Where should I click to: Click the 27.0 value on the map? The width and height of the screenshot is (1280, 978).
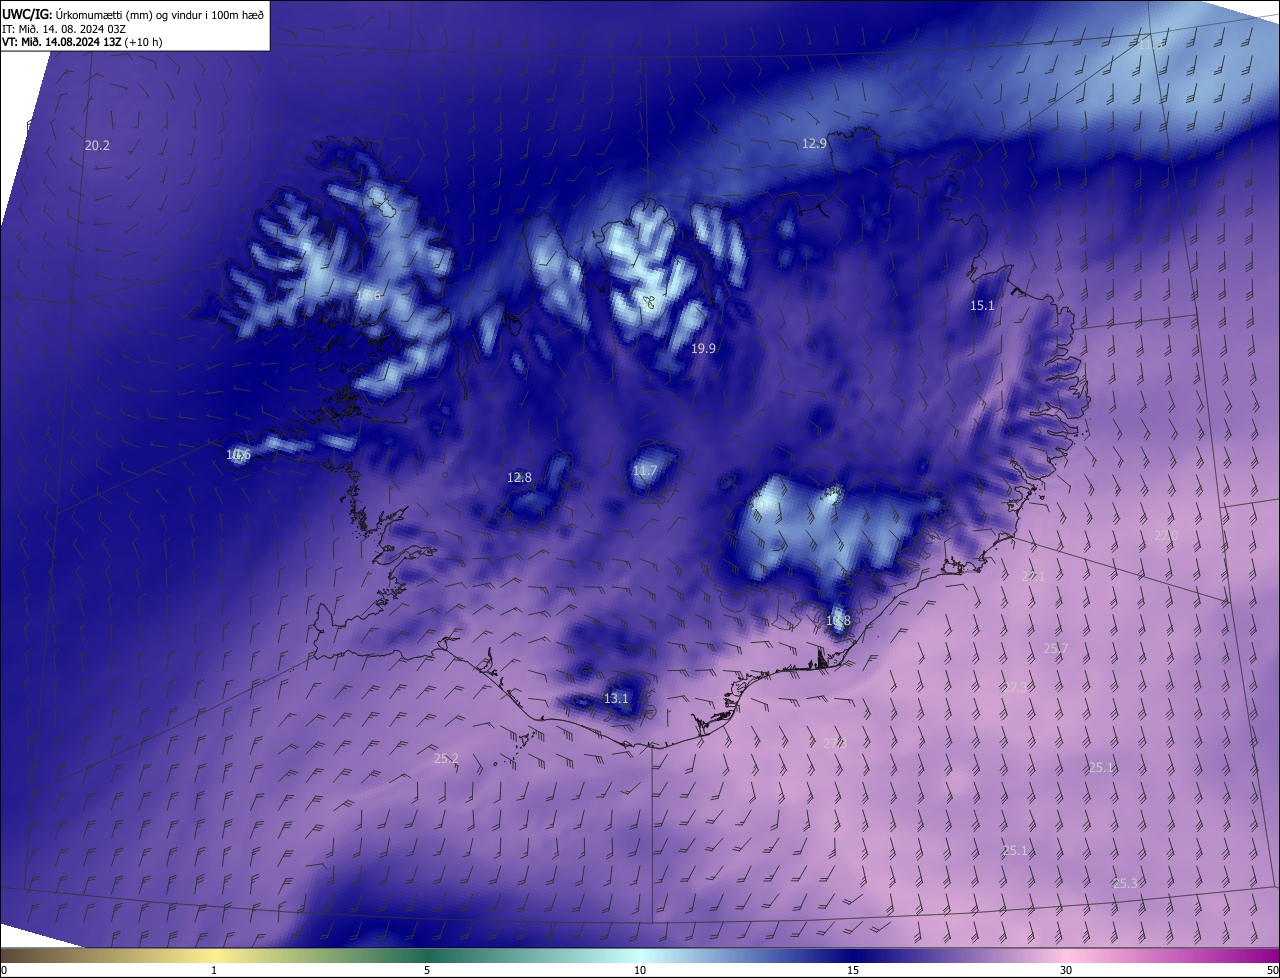pyautogui.click(x=1166, y=536)
